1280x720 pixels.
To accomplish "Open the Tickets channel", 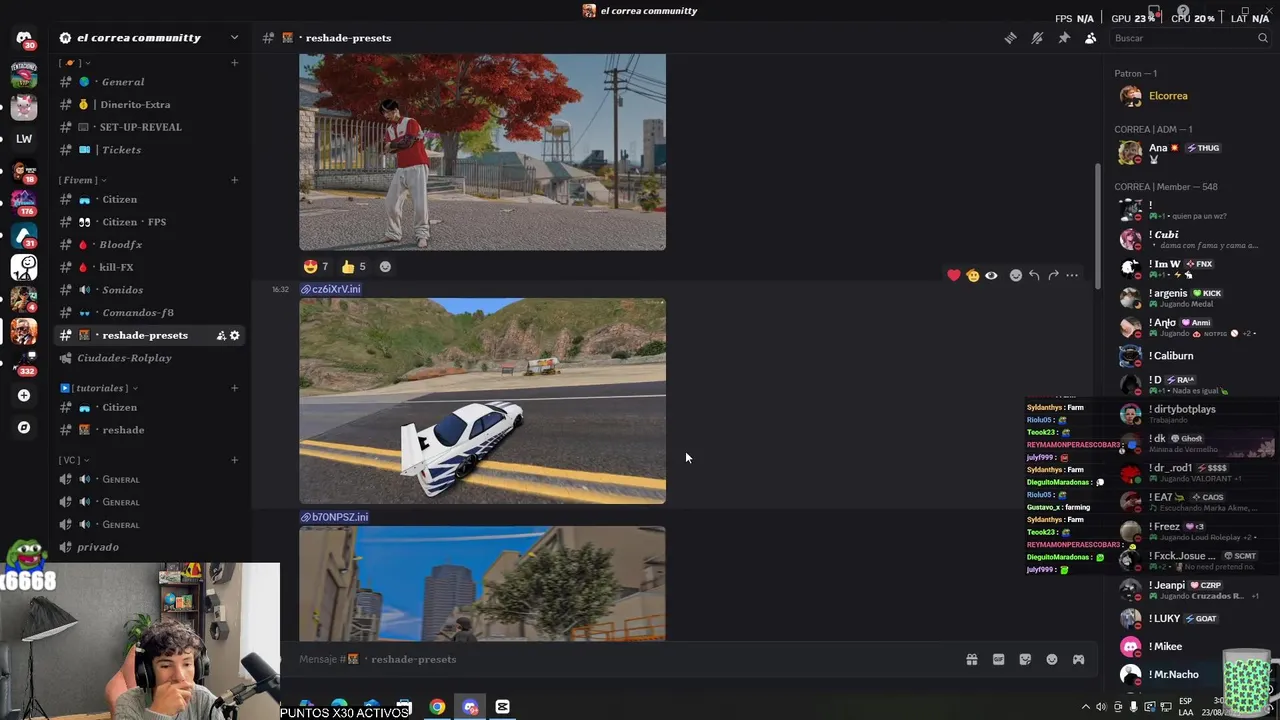I will (150, 150).
